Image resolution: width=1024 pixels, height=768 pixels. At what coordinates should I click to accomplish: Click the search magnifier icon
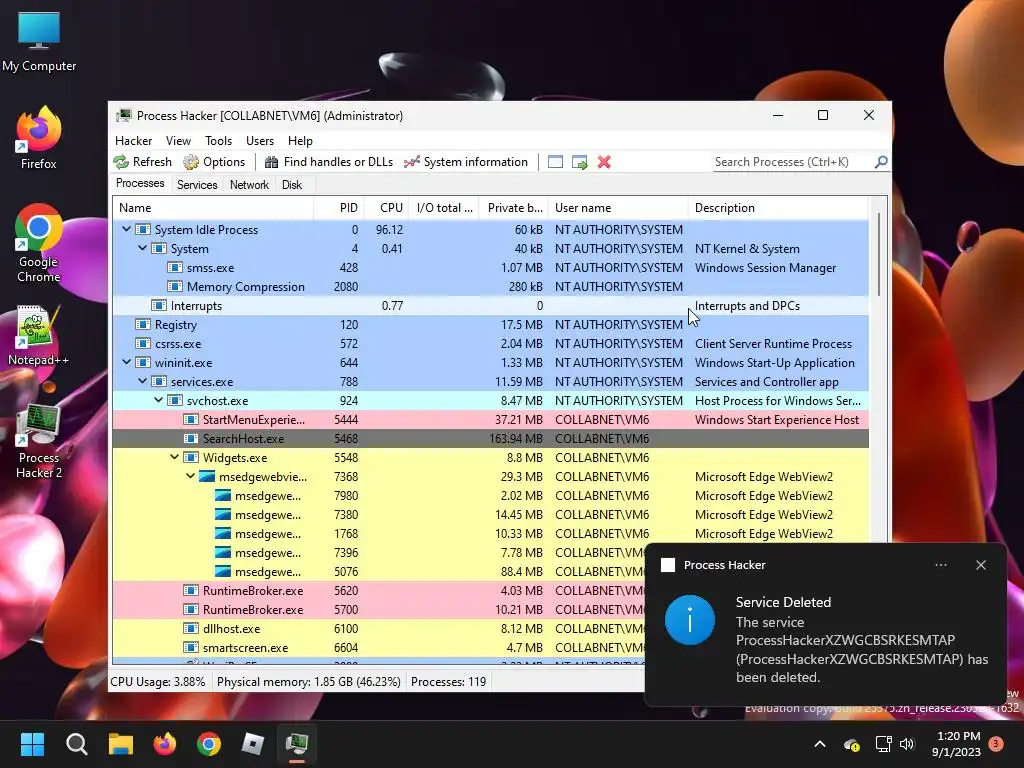click(x=881, y=162)
